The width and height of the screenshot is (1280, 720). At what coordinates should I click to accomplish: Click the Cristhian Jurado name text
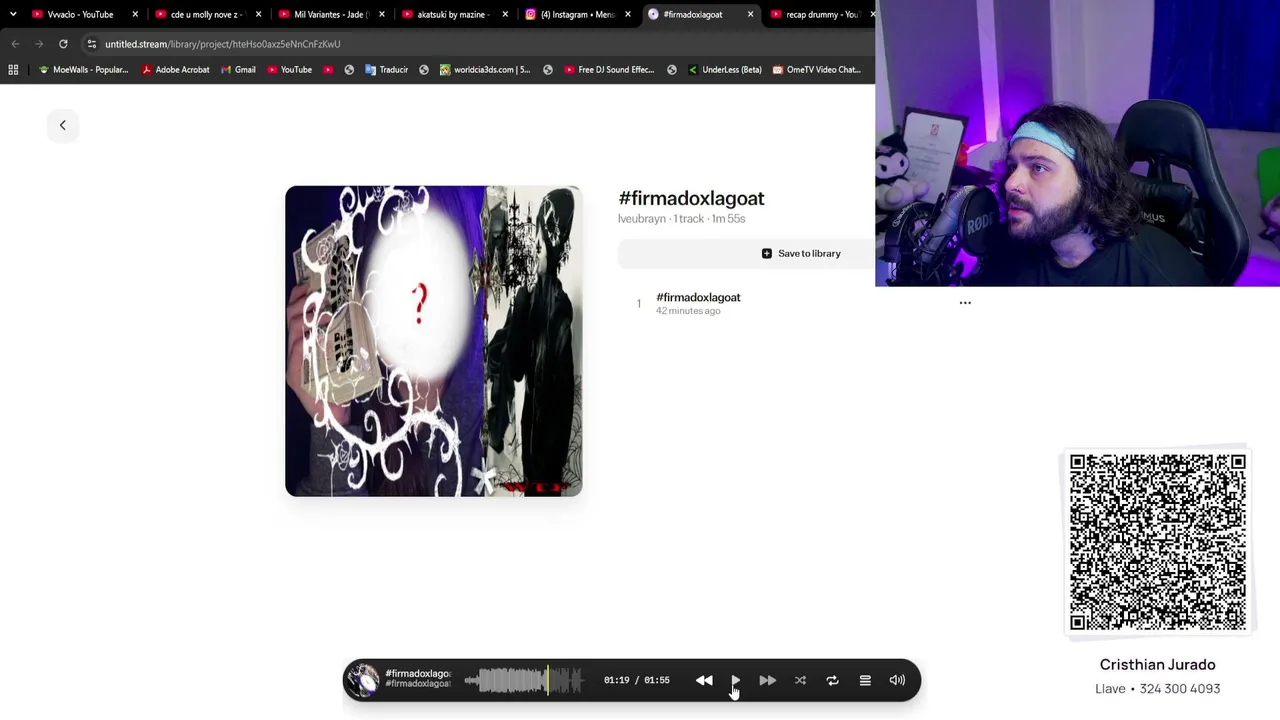point(1158,665)
